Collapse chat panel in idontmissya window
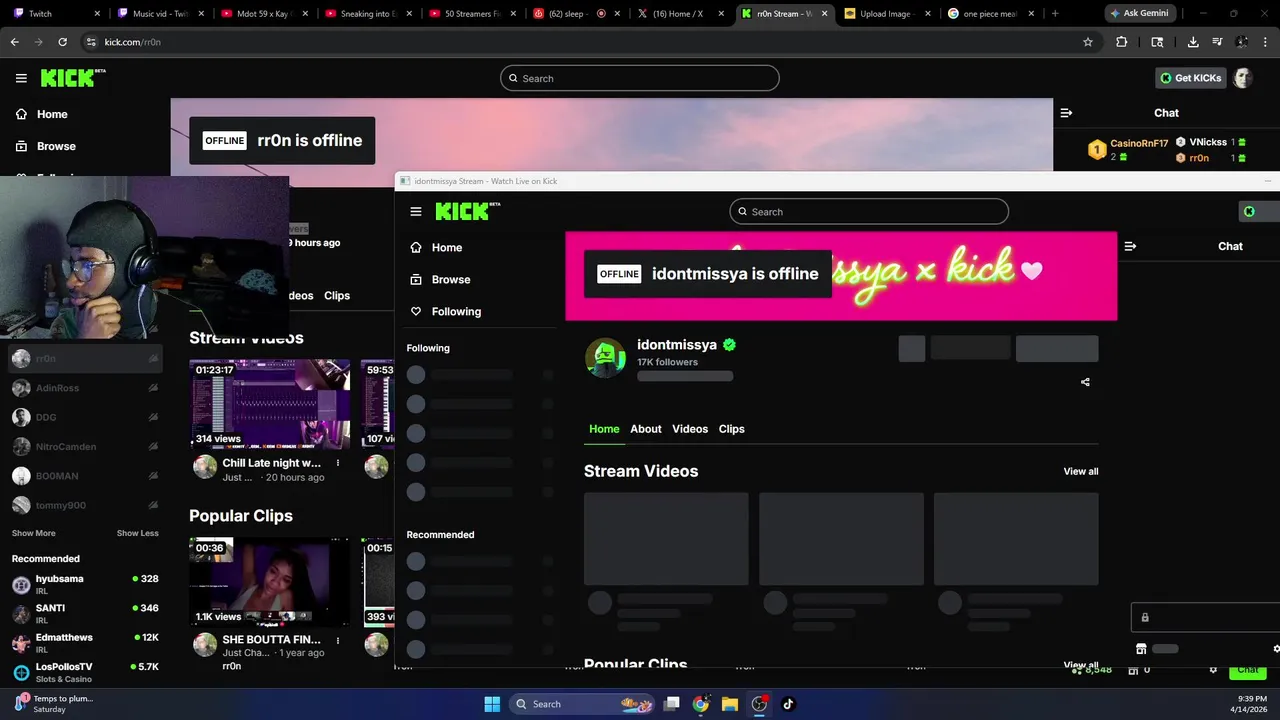This screenshot has width=1280, height=720. [1130, 246]
